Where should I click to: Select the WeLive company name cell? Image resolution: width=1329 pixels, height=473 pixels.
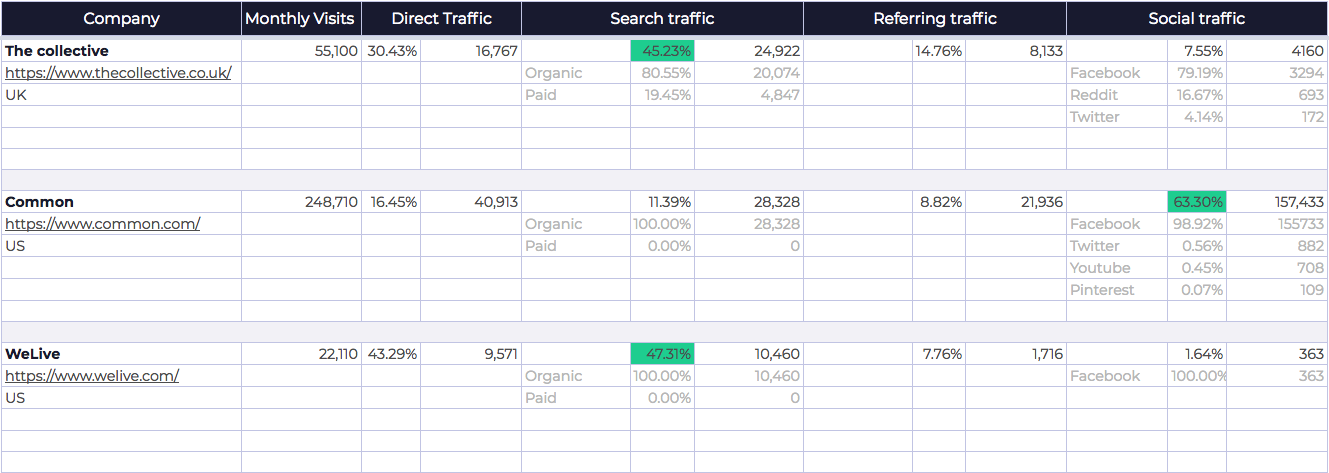[x=121, y=354]
